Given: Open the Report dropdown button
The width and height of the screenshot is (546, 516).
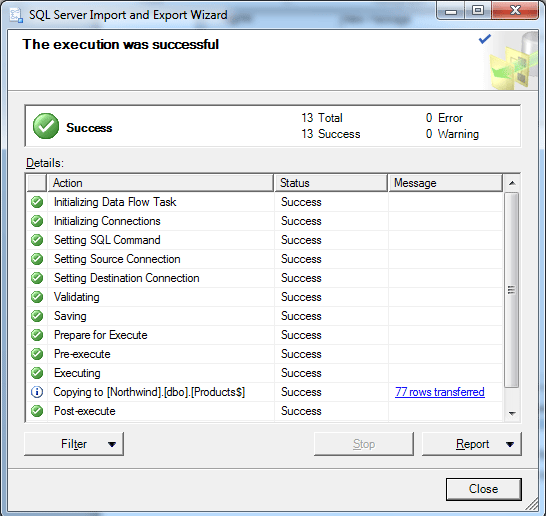Looking at the screenshot, I should point(472,444).
